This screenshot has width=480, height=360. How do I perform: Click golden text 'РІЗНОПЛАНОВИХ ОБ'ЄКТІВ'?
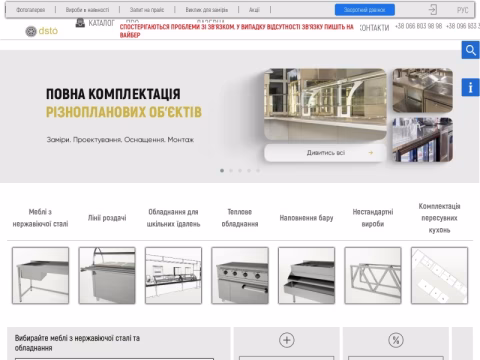(124, 112)
